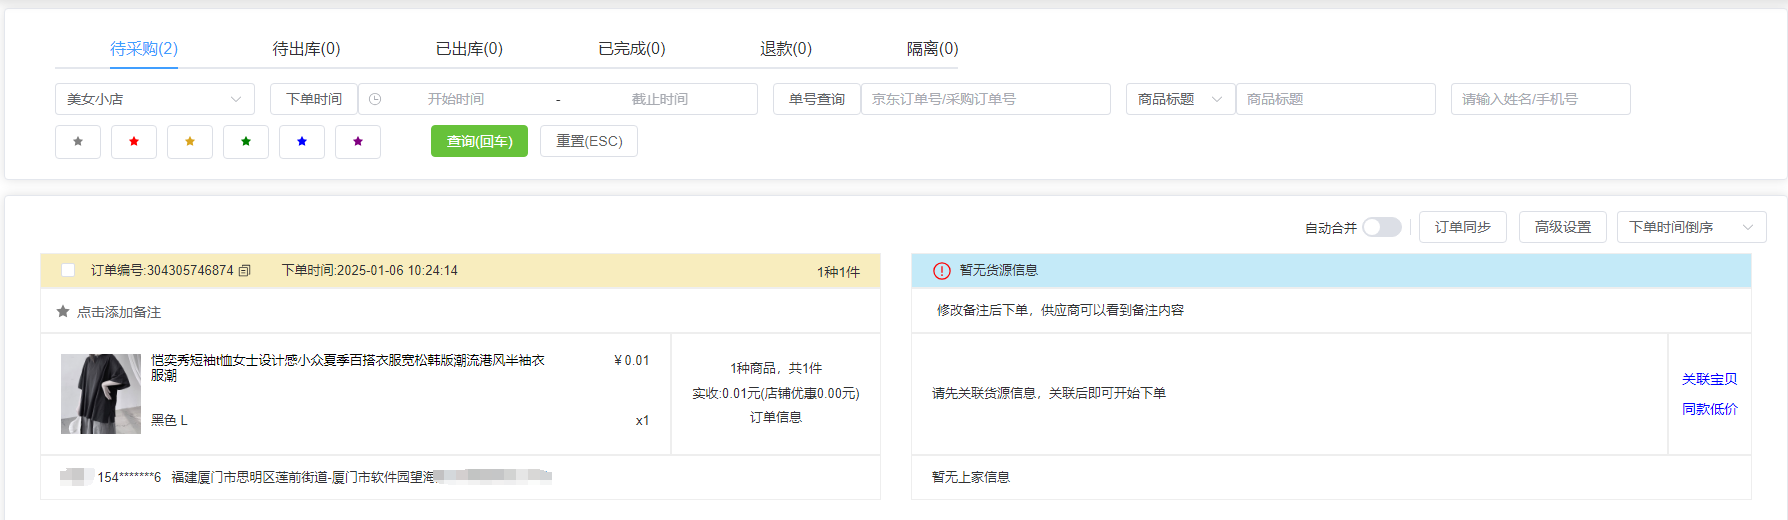Click the star icon beside 点击添加备注
1788x520 pixels.
click(63, 312)
